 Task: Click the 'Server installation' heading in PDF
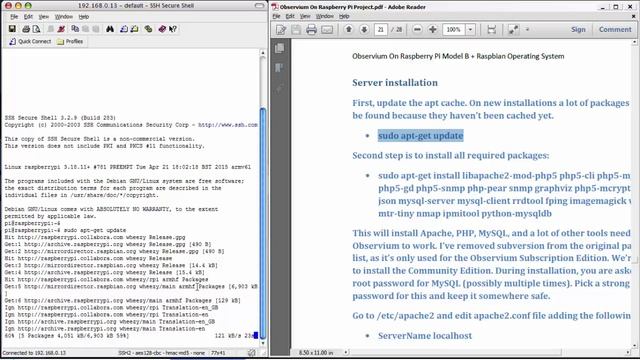[x=395, y=82]
